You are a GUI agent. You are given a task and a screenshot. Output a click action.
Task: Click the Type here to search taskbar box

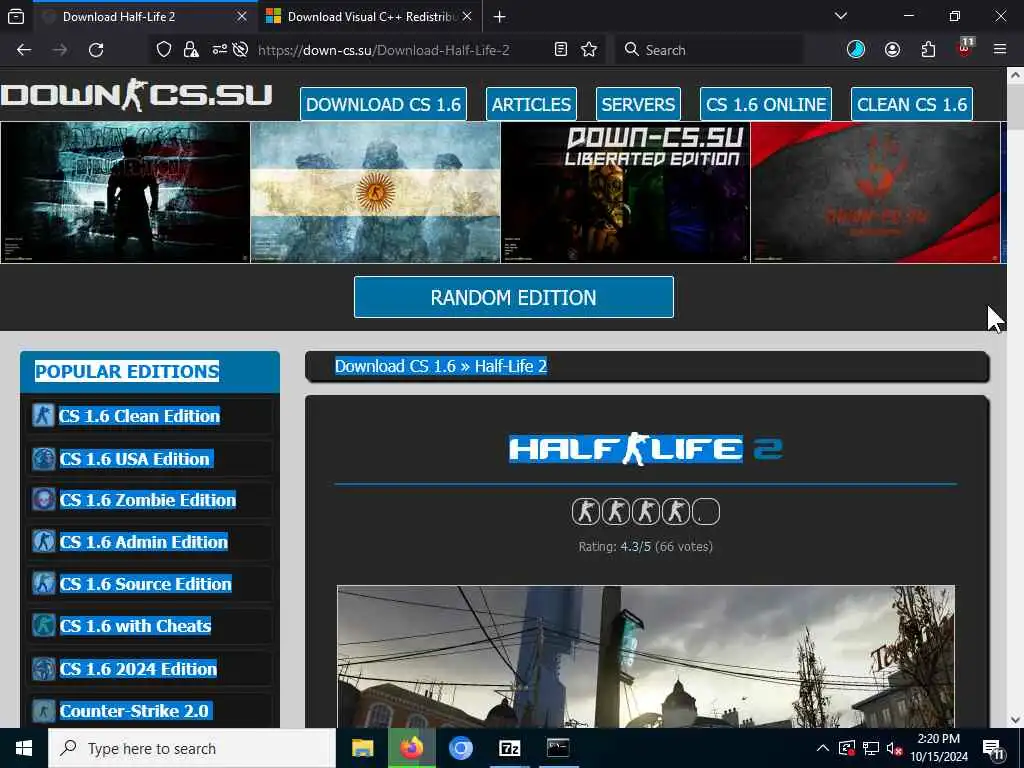click(192, 748)
